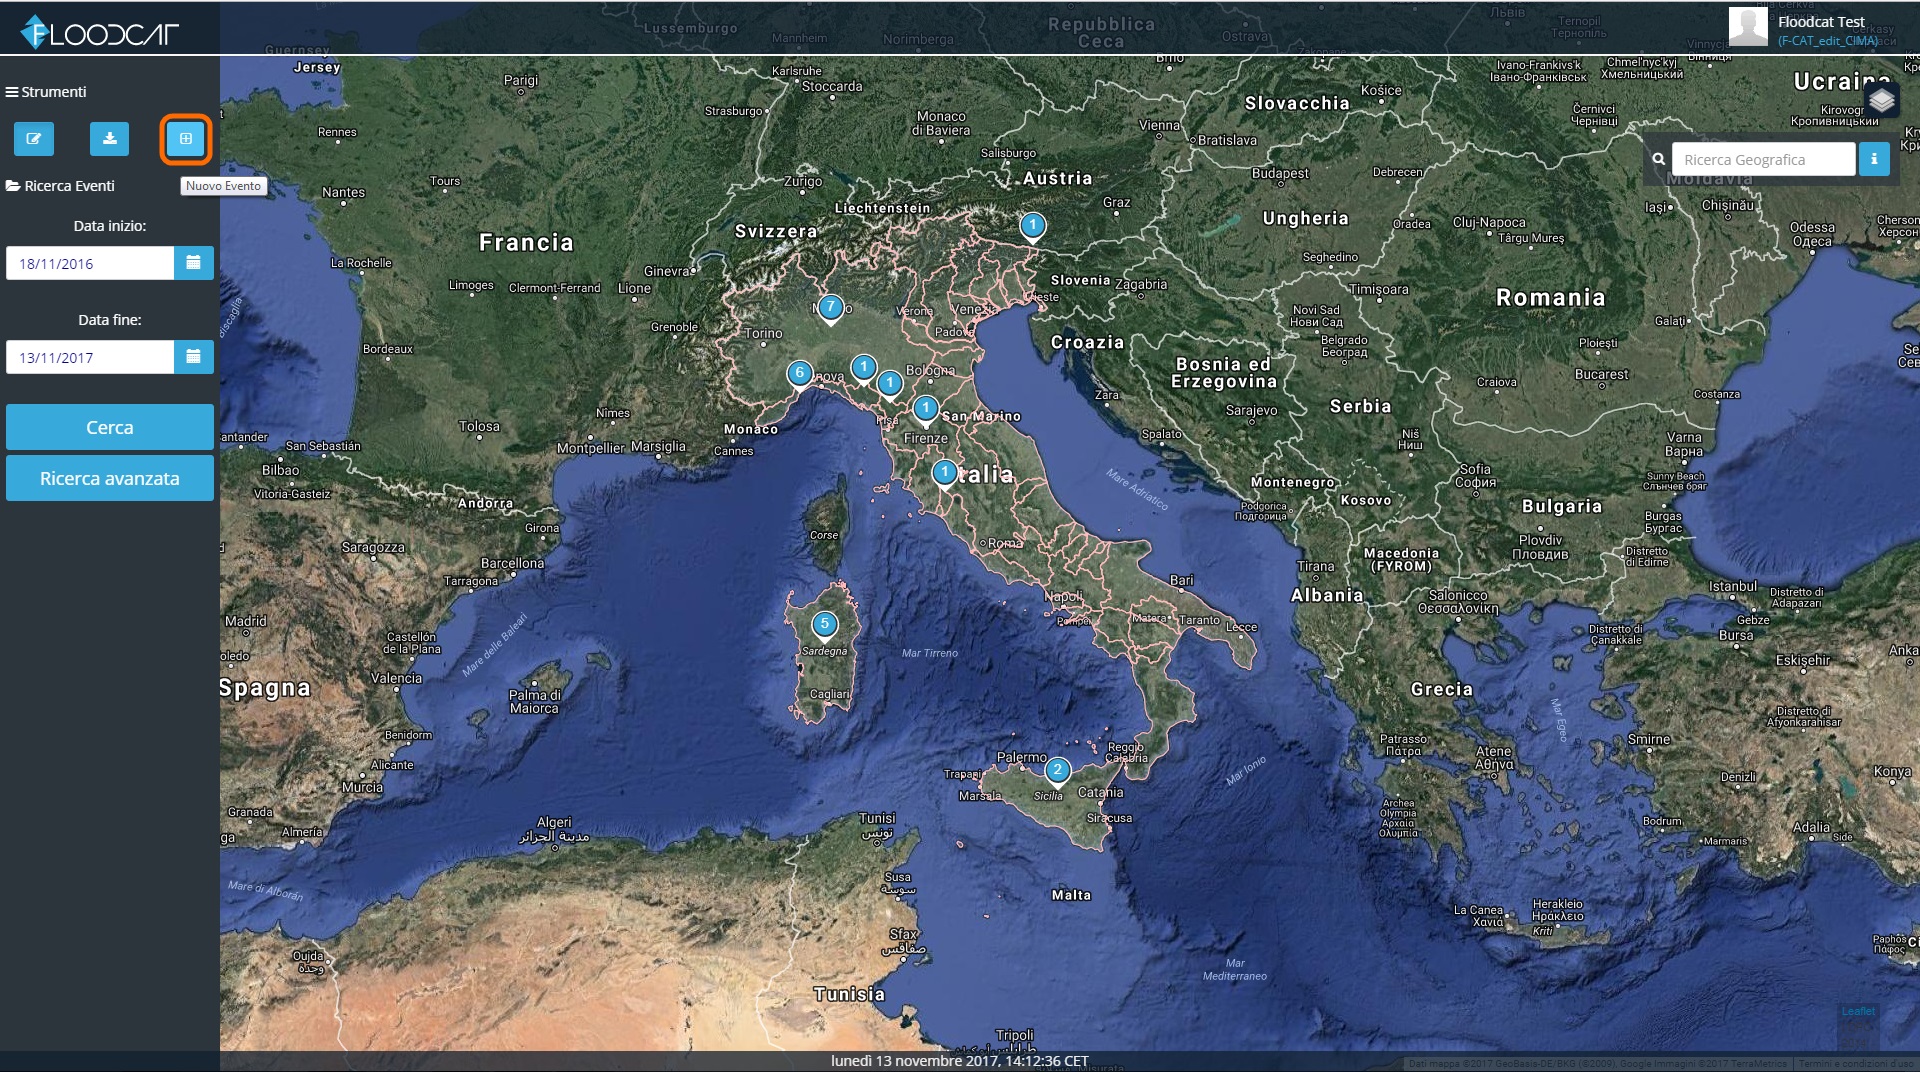The image size is (1920, 1072).
Task: Click the Floodcat logo
Action: click(x=100, y=32)
